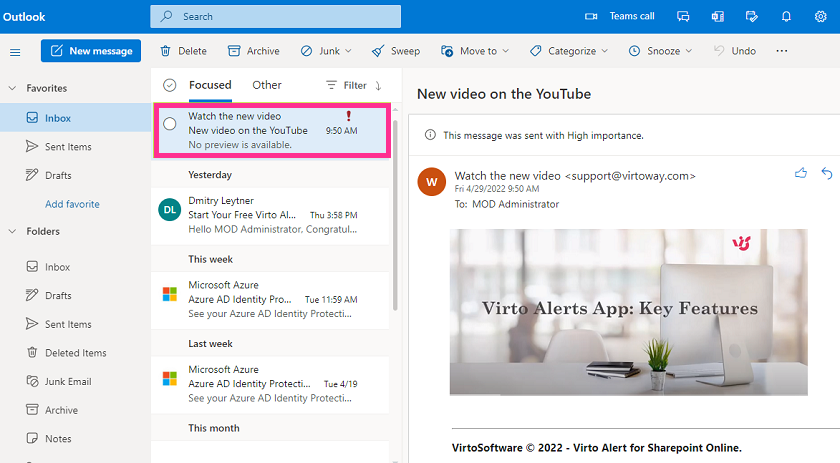Open Drafts under Folders

click(76, 295)
